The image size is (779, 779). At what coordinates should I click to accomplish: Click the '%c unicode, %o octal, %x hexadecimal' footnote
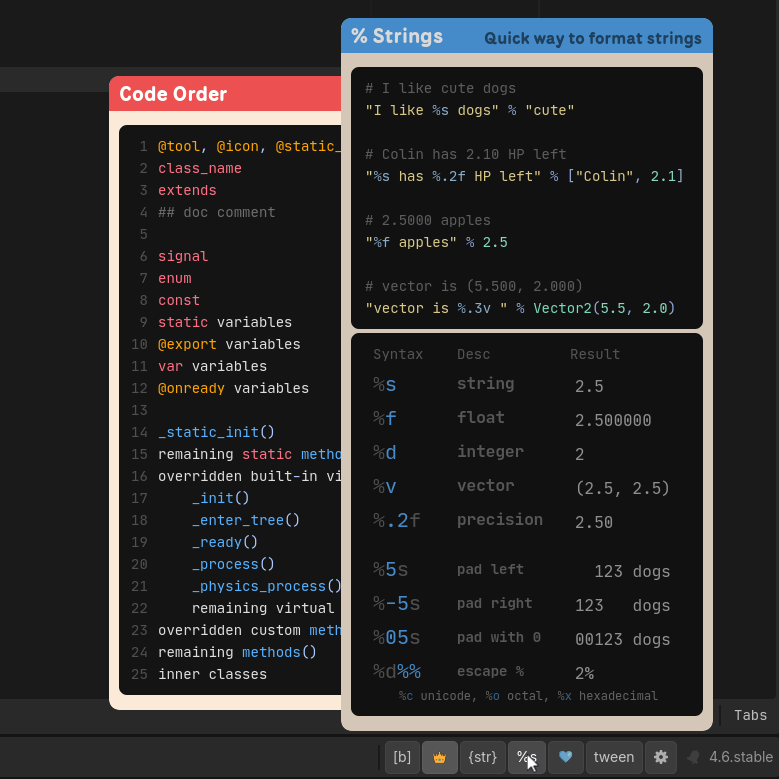(528, 696)
